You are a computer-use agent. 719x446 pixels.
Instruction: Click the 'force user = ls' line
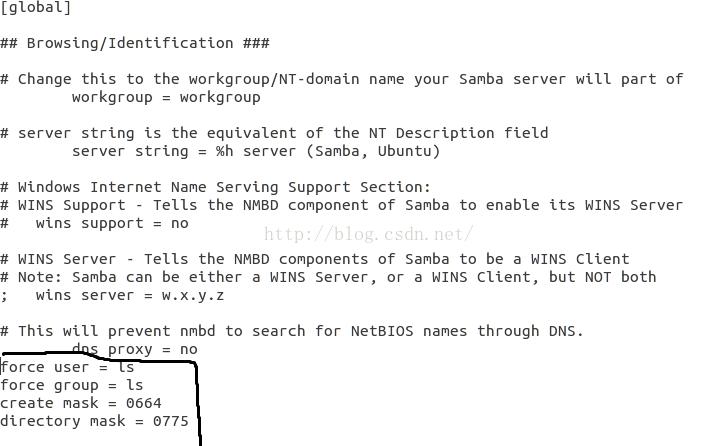(67, 367)
